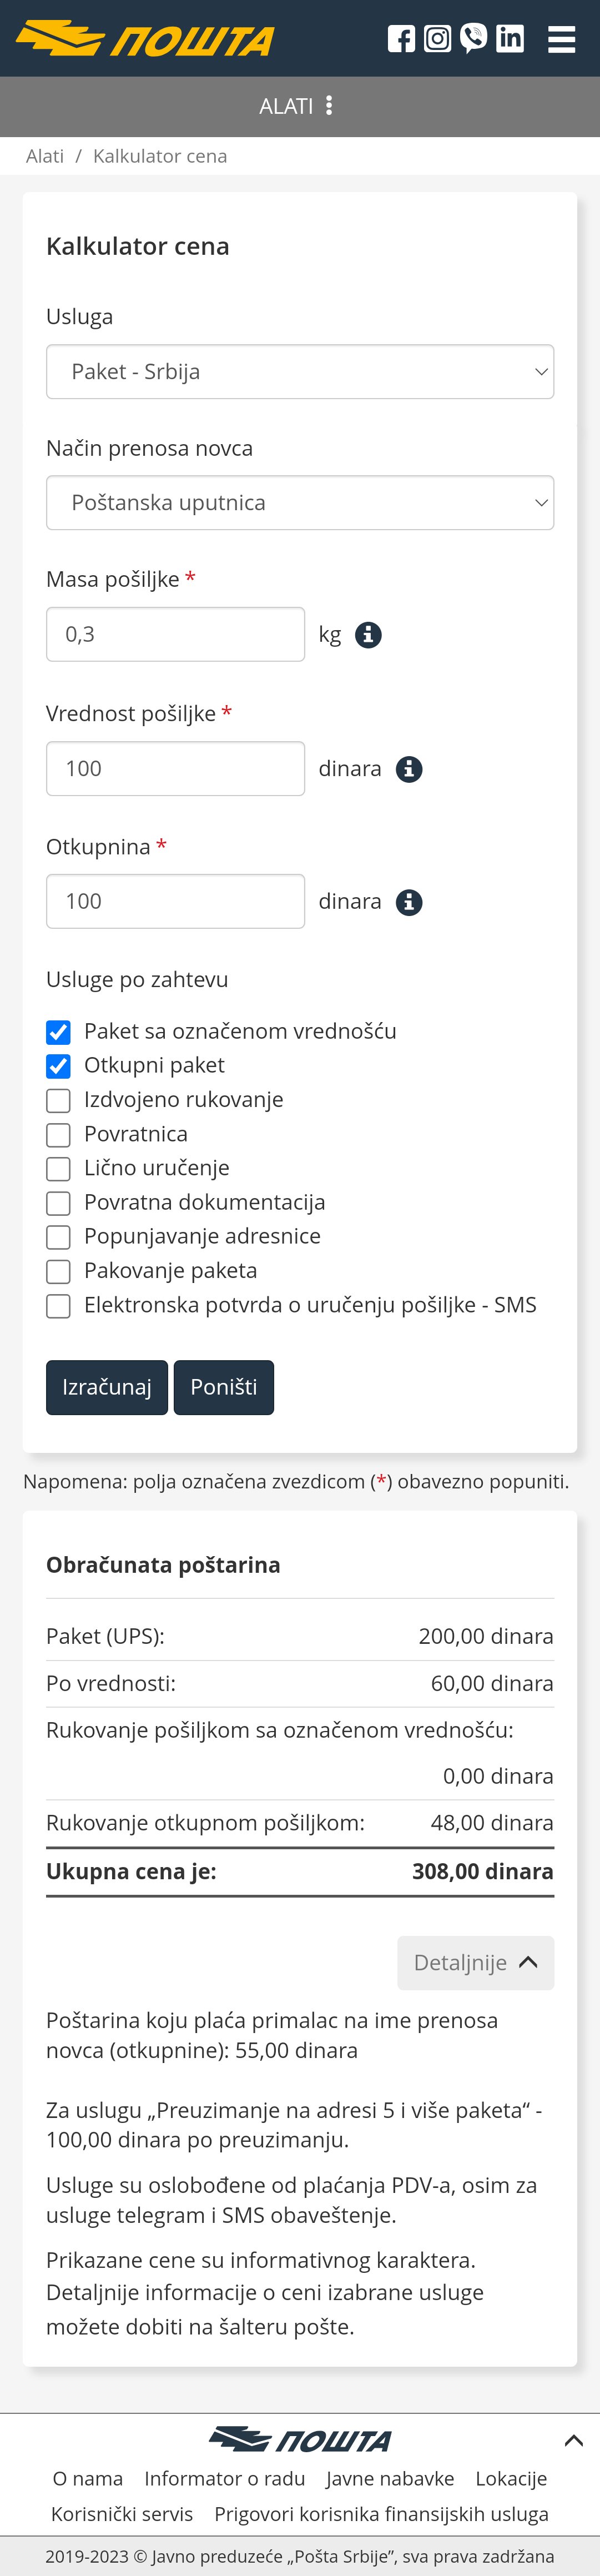
Task: Open Način prenosa novca dropdown
Action: click(x=300, y=503)
